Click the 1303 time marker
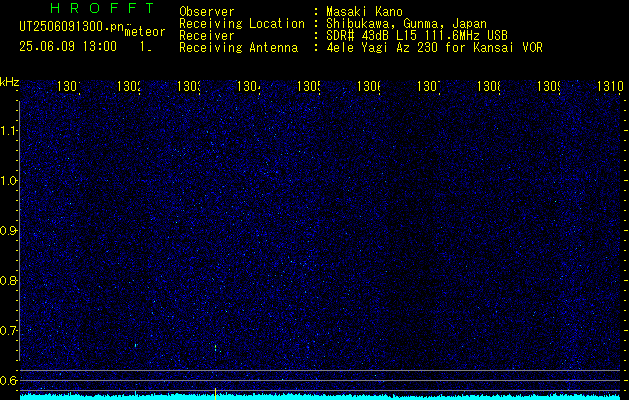 point(189,87)
